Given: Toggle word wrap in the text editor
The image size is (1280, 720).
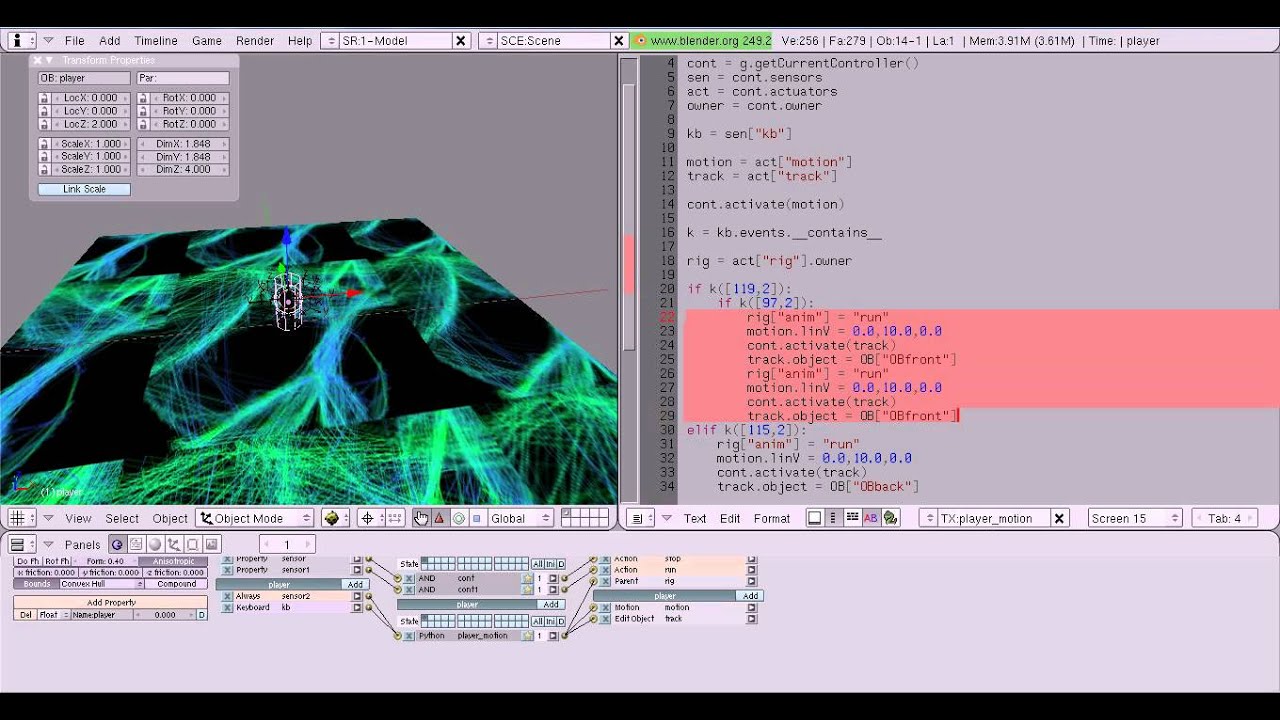Looking at the screenshot, I should (852, 518).
